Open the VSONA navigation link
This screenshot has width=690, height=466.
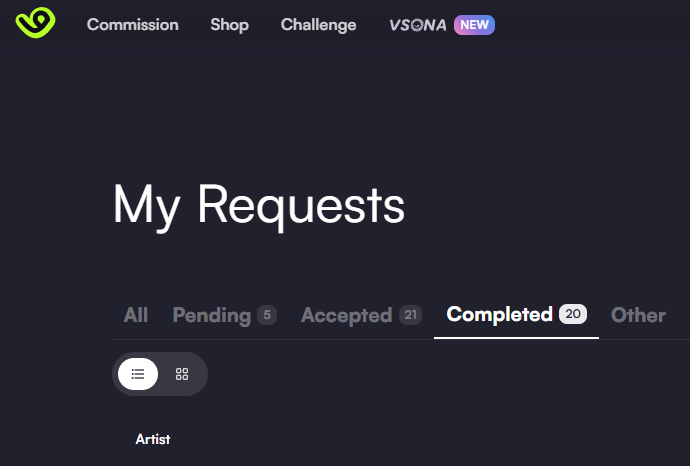coord(417,25)
